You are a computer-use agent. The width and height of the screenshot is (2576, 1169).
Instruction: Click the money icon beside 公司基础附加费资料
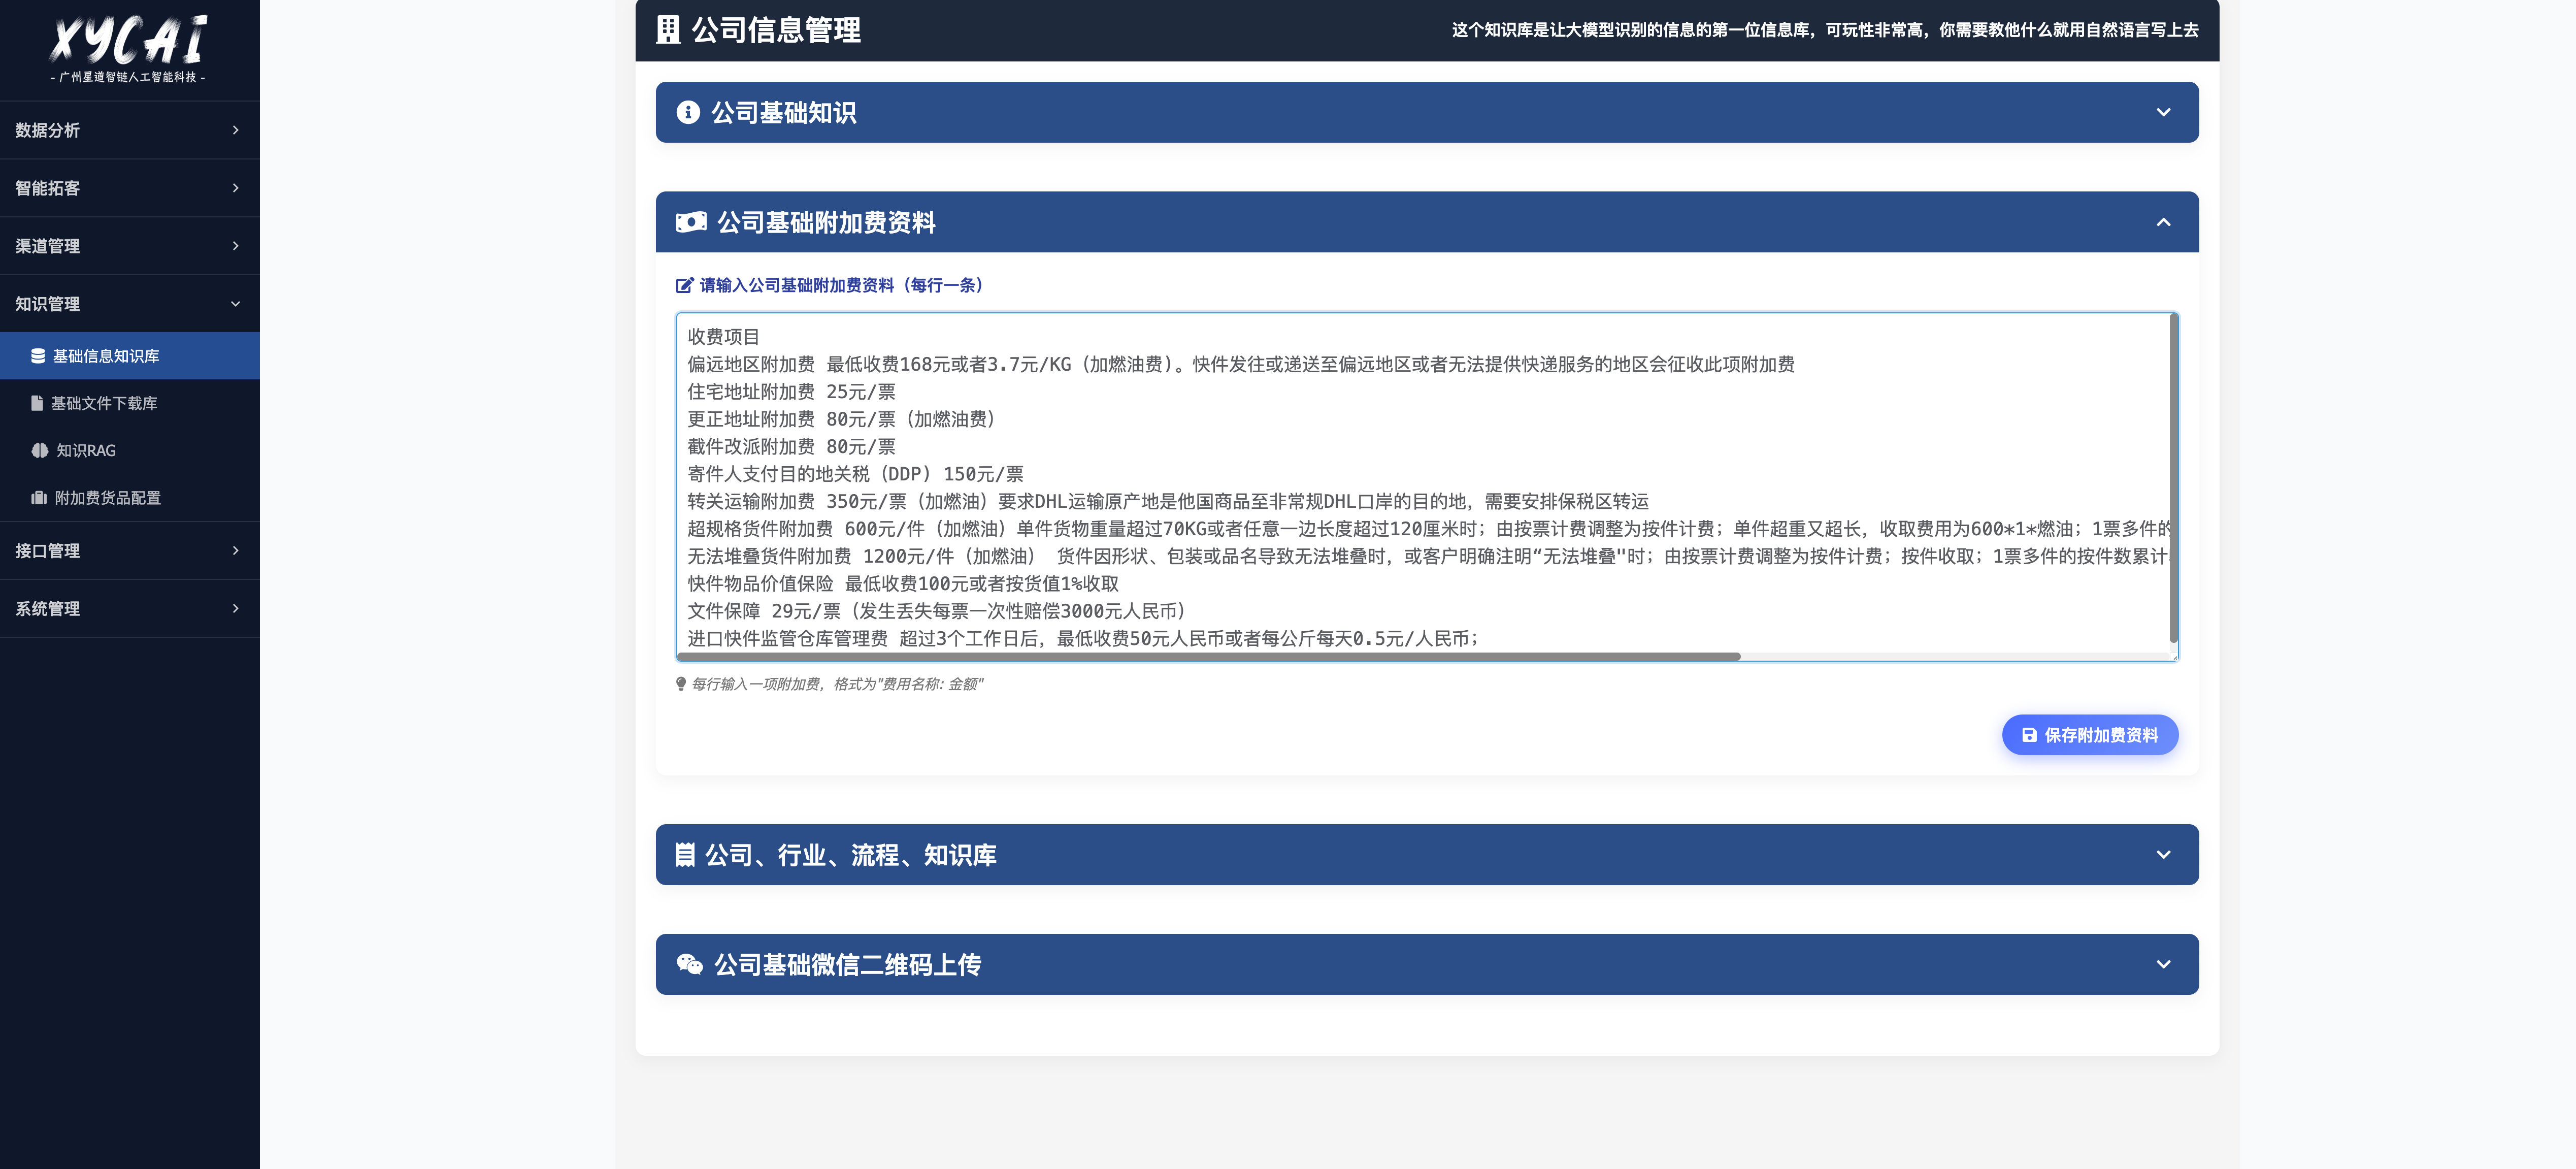point(691,222)
